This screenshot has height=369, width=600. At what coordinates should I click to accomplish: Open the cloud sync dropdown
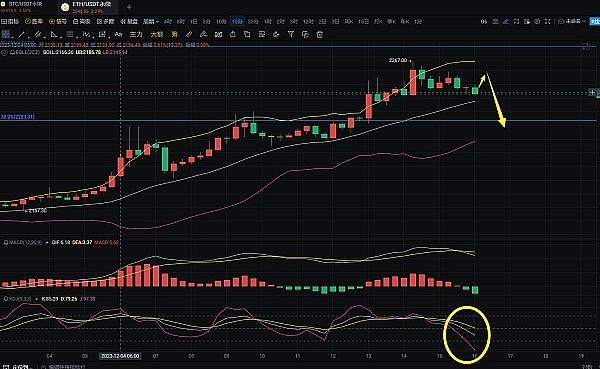coord(572,21)
